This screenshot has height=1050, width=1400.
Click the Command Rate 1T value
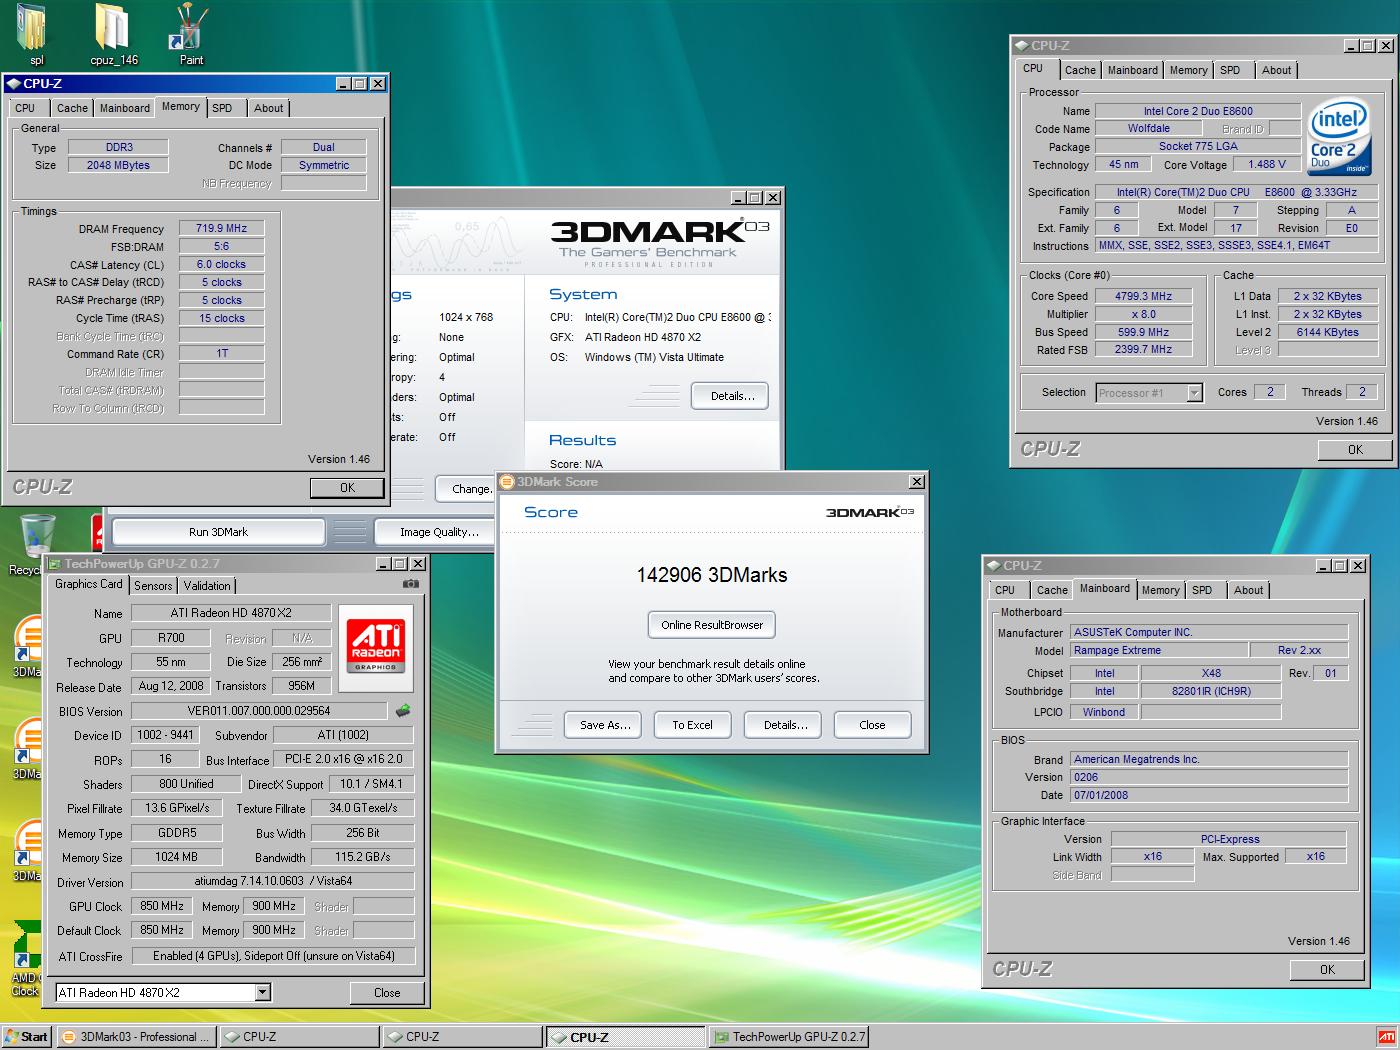(x=222, y=353)
